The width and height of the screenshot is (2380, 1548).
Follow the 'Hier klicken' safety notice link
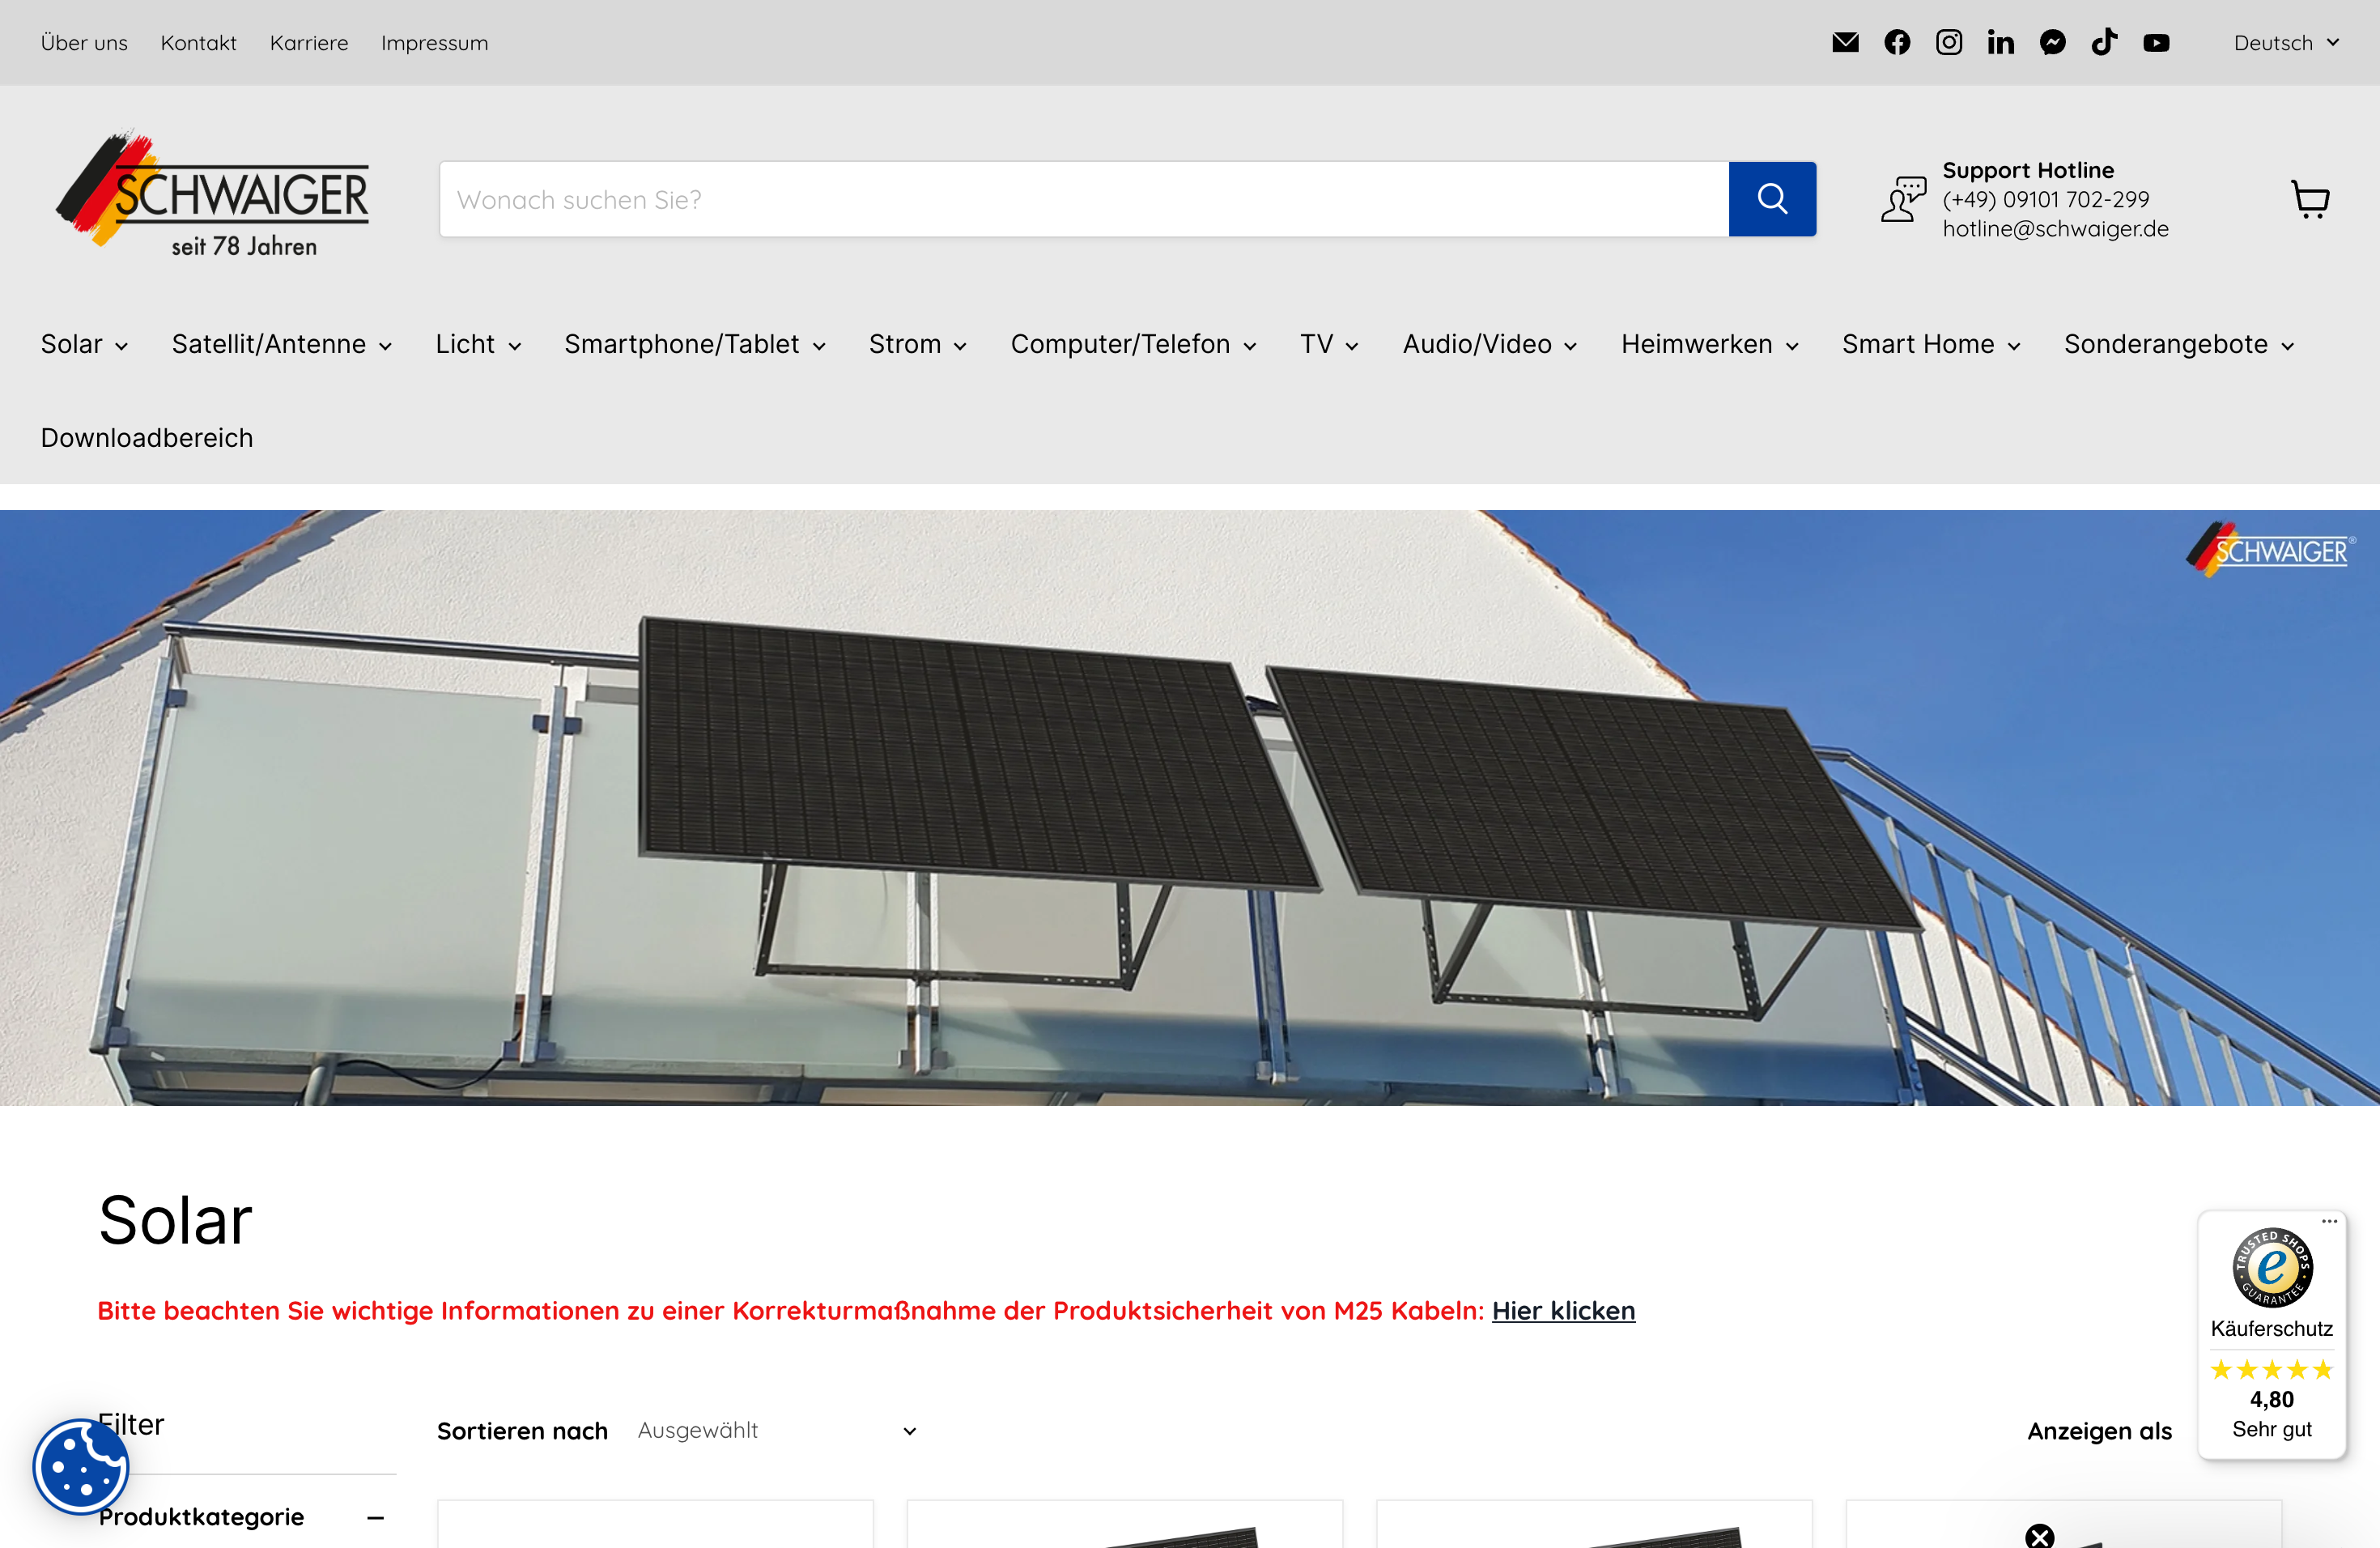click(x=1563, y=1310)
